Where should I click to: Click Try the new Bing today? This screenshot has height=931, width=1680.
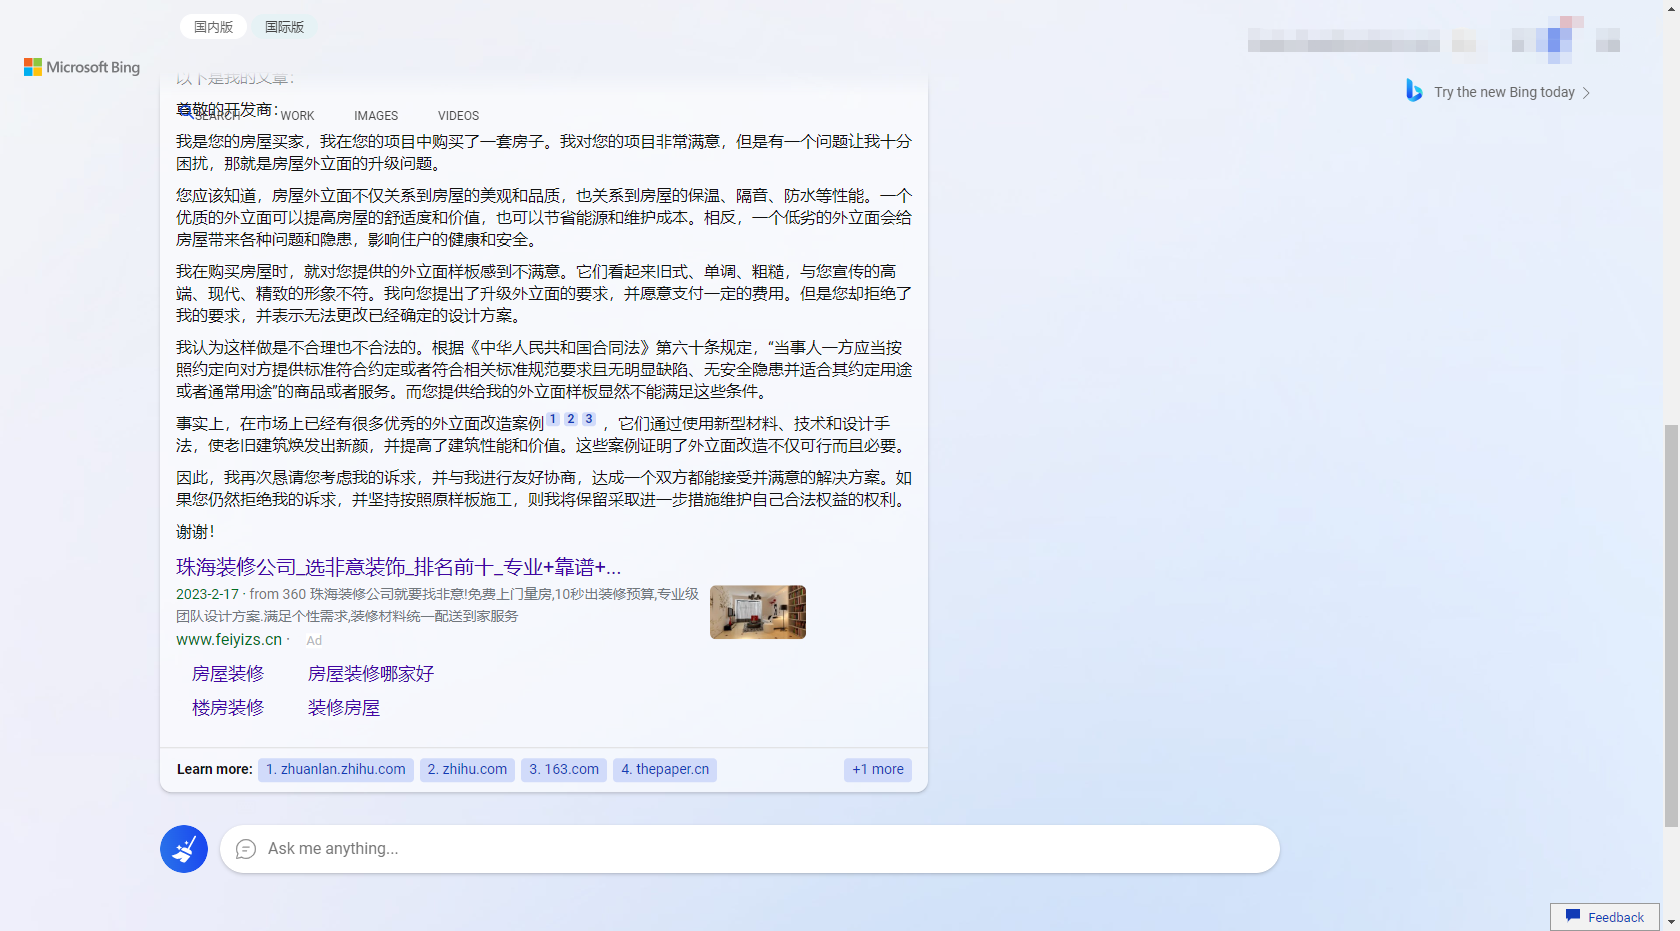coord(1505,91)
